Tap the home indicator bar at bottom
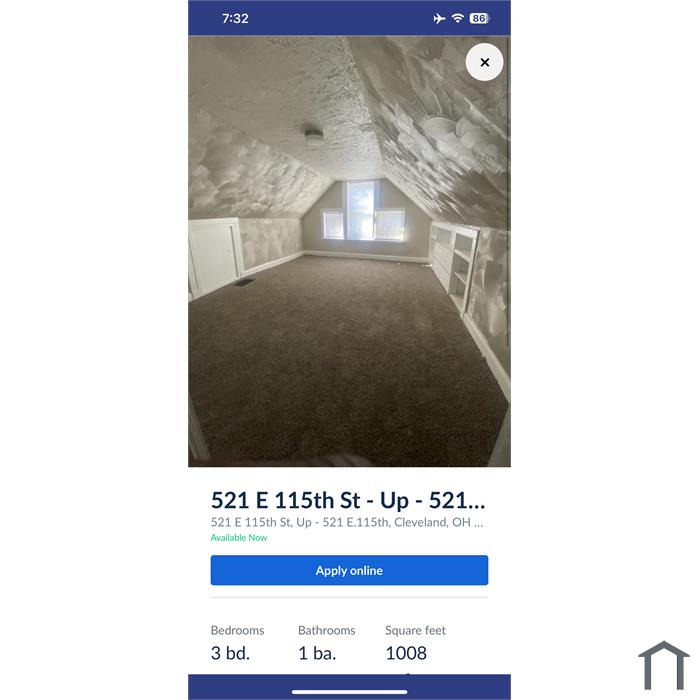Viewport: 700px width, 700px height. 350,692
